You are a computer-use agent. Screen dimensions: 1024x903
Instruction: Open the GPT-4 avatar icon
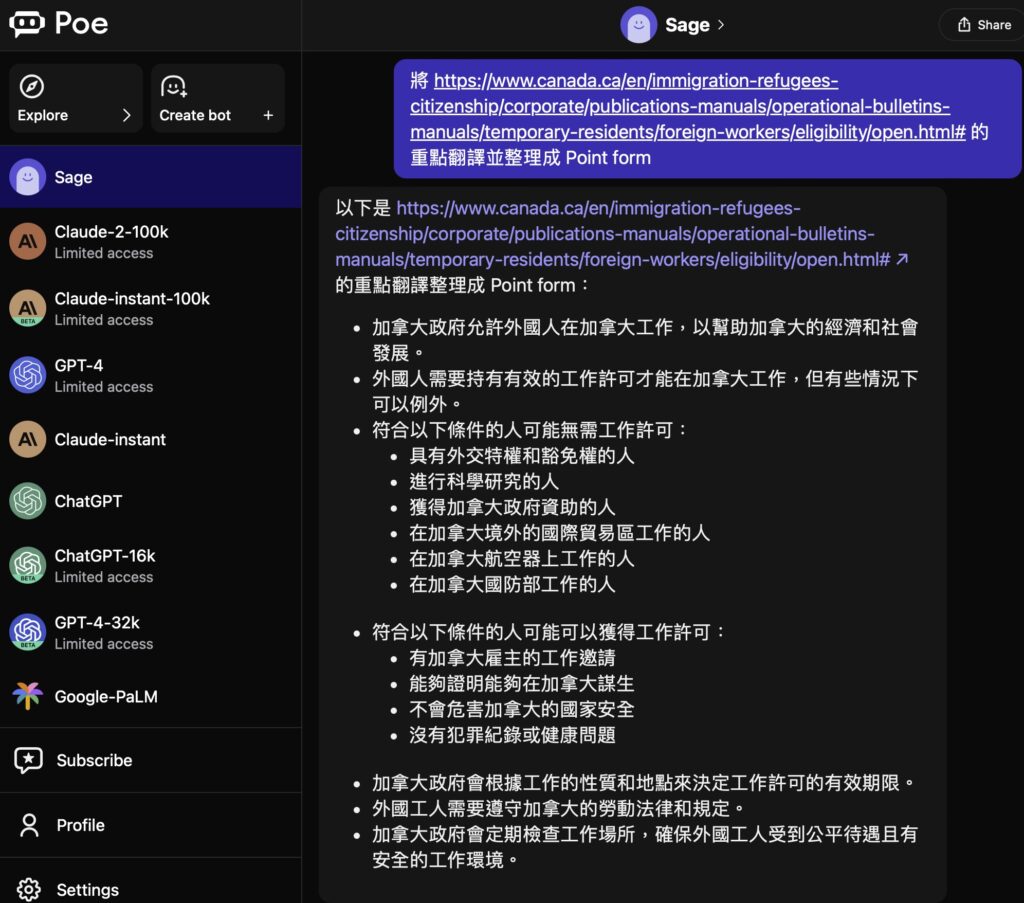[27, 375]
